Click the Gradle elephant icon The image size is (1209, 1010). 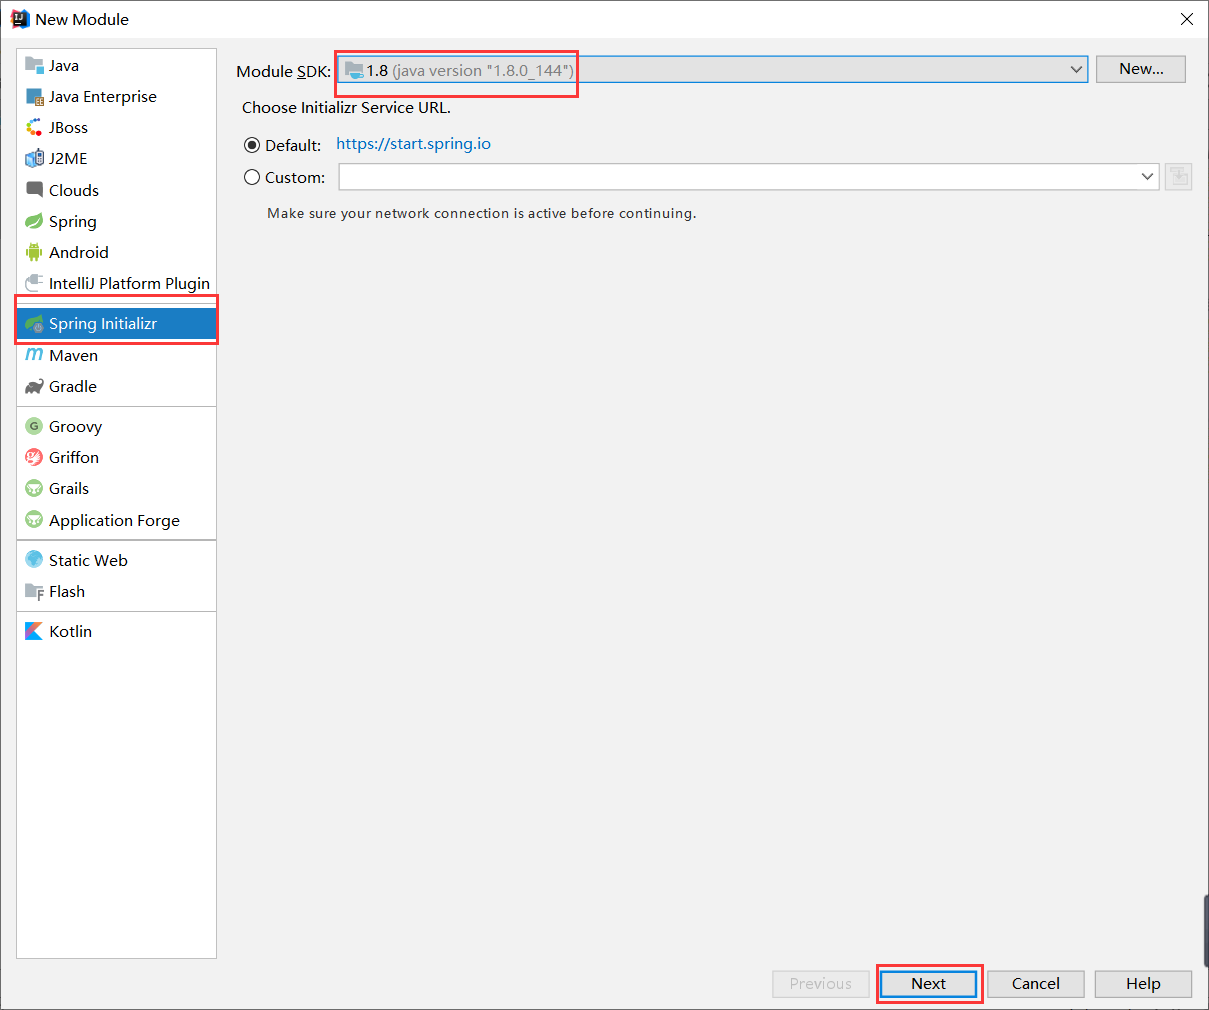tap(34, 387)
